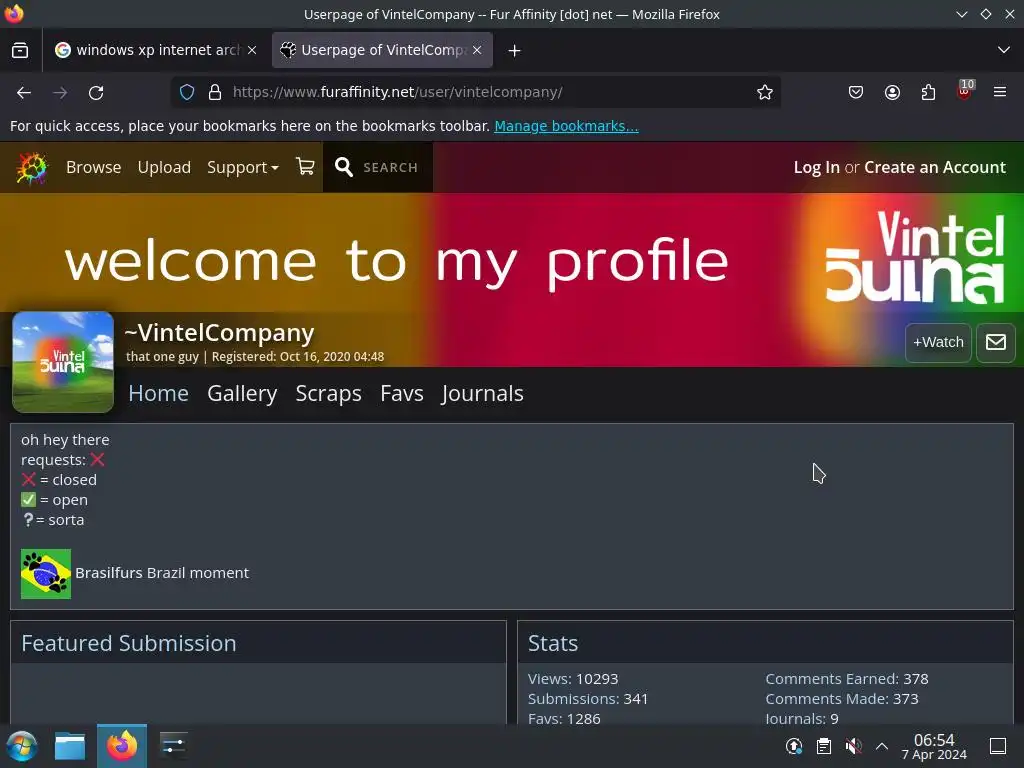Viewport: 1024px width, 768px height.
Task: Click the 'Submissions: 341' stat
Action: coord(588,699)
